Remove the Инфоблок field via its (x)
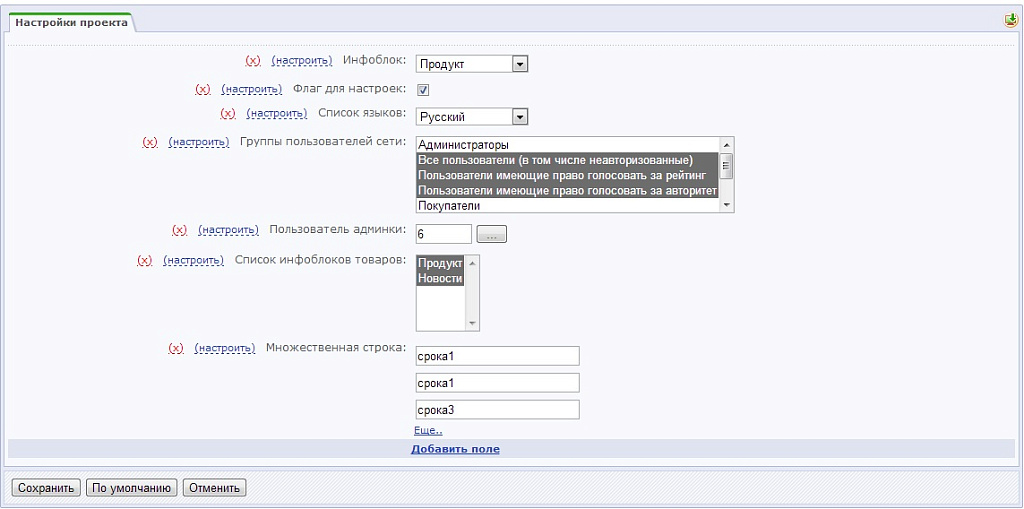Screen dimensions: 1024x509 tap(253, 60)
